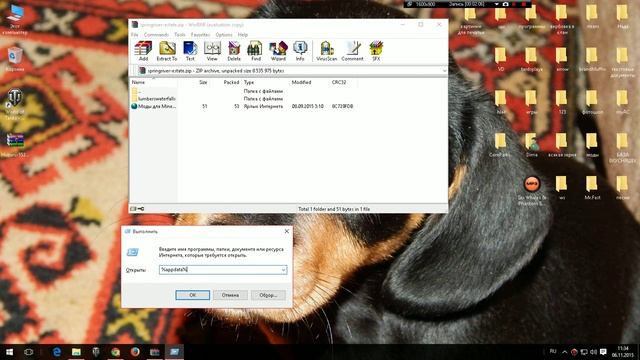This screenshot has height=360, width=640.
Task: Open the Comment tool
Action: tap(352, 51)
